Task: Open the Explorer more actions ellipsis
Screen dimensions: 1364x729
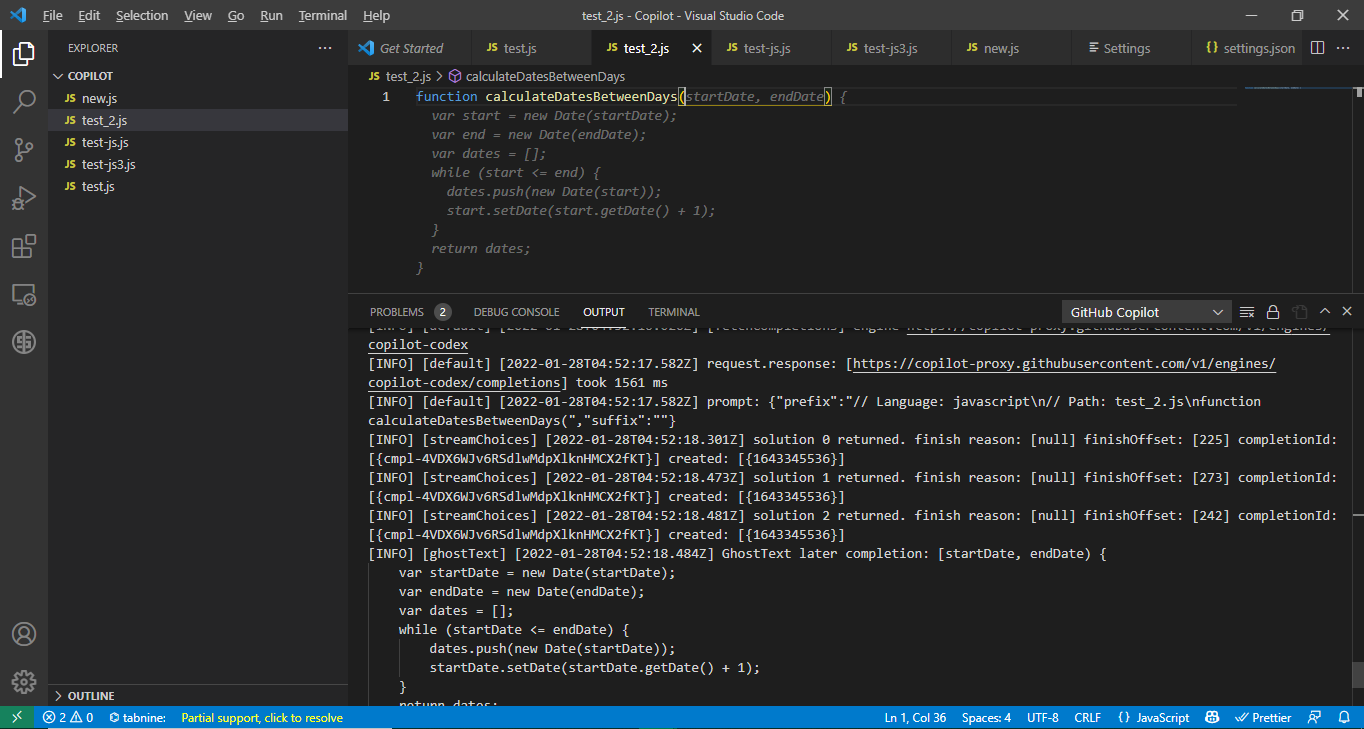Action: 325,48
